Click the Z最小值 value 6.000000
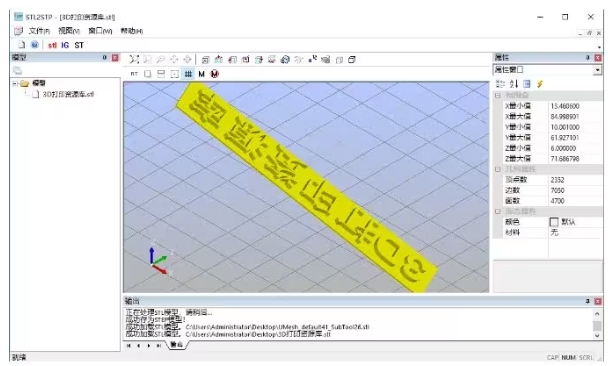The width and height of the screenshot is (608, 366). point(563,148)
